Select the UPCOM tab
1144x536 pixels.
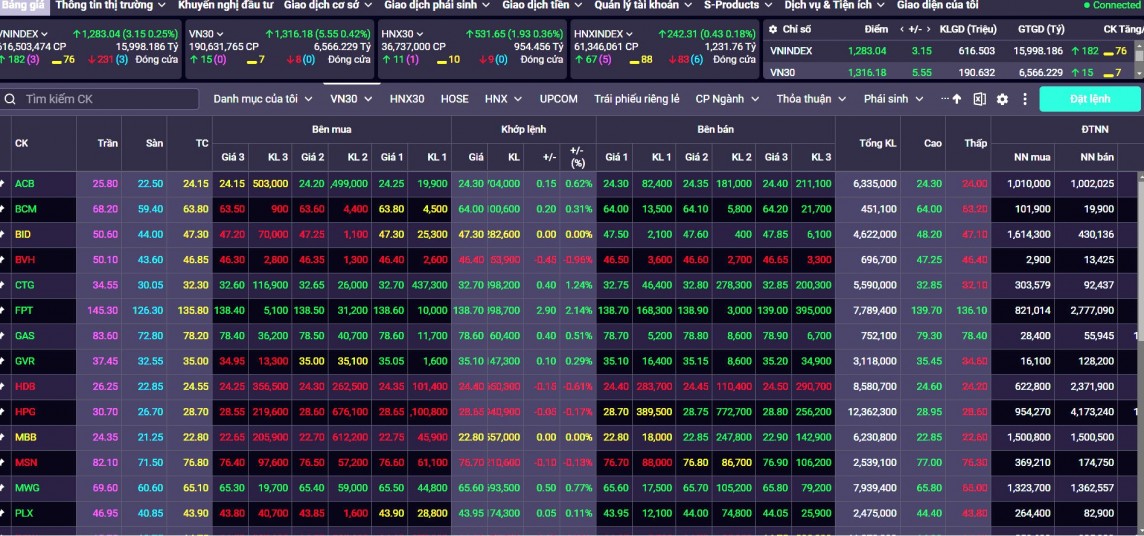coord(558,99)
